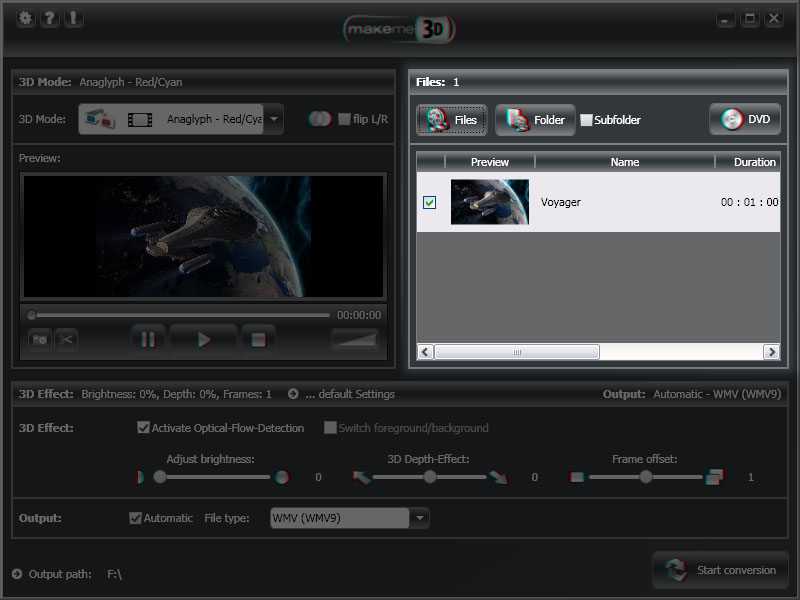
Task: Click the makeme 3D logo
Action: click(x=399, y=29)
